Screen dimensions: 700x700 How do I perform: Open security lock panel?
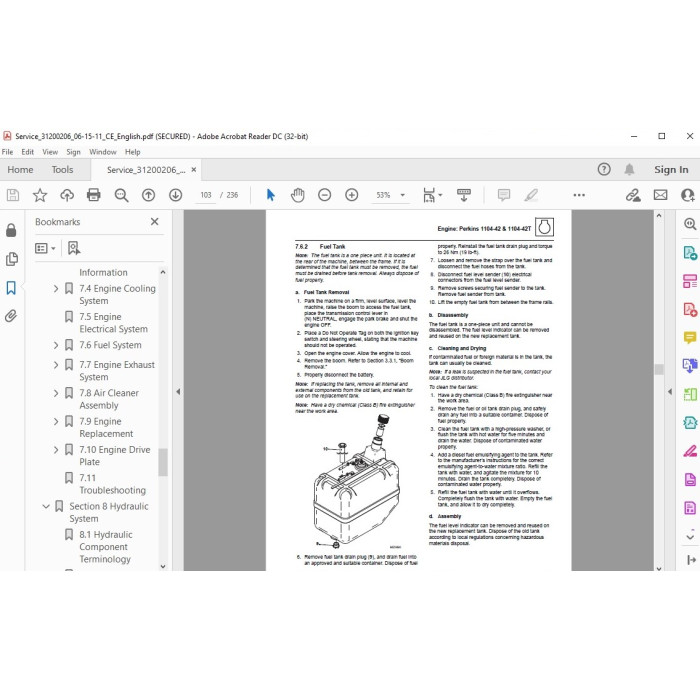click(11, 230)
